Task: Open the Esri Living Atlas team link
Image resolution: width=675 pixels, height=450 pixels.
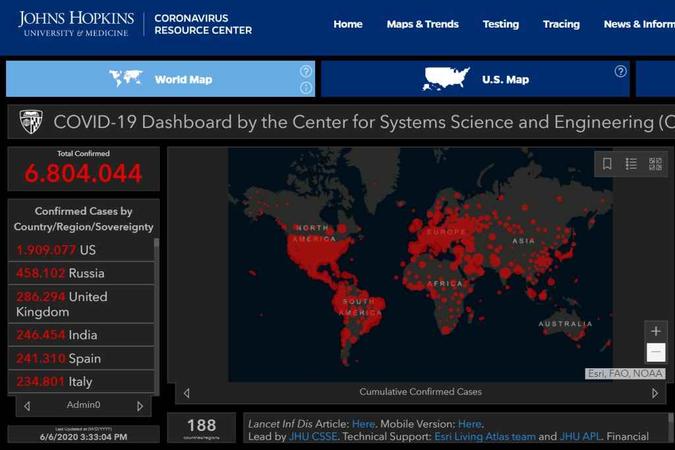Action: click(x=485, y=437)
